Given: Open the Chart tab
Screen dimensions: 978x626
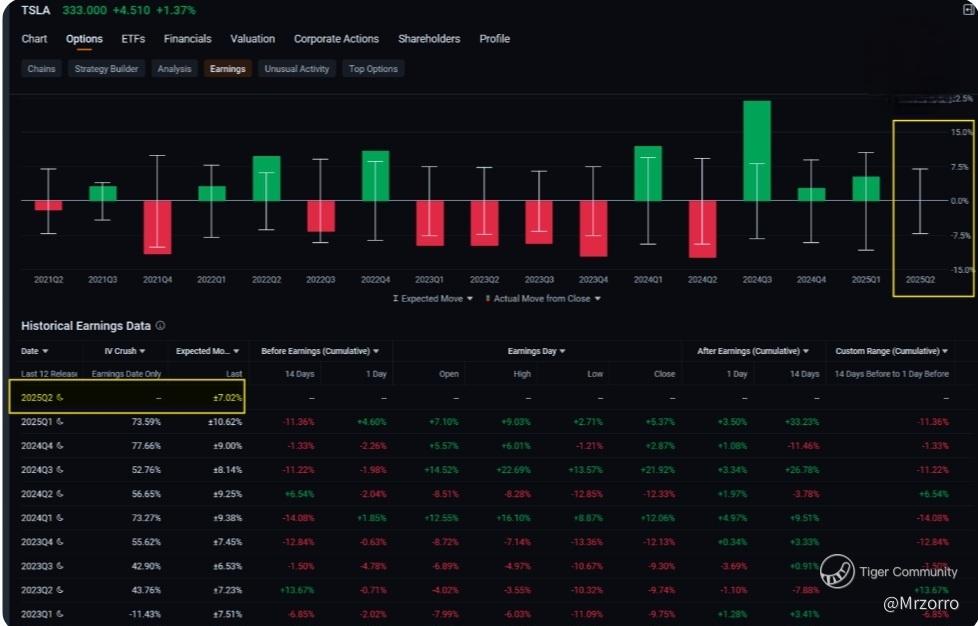Looking at the screenshot, I should (34, 39).
